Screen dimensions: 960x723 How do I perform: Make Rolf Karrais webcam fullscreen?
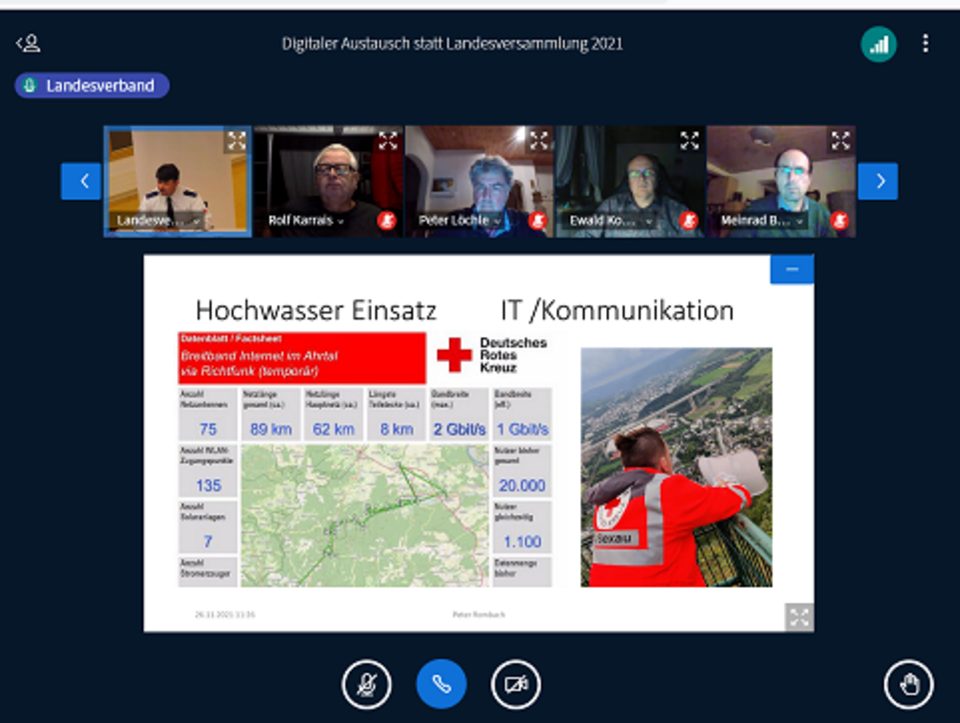pos(388,141)
